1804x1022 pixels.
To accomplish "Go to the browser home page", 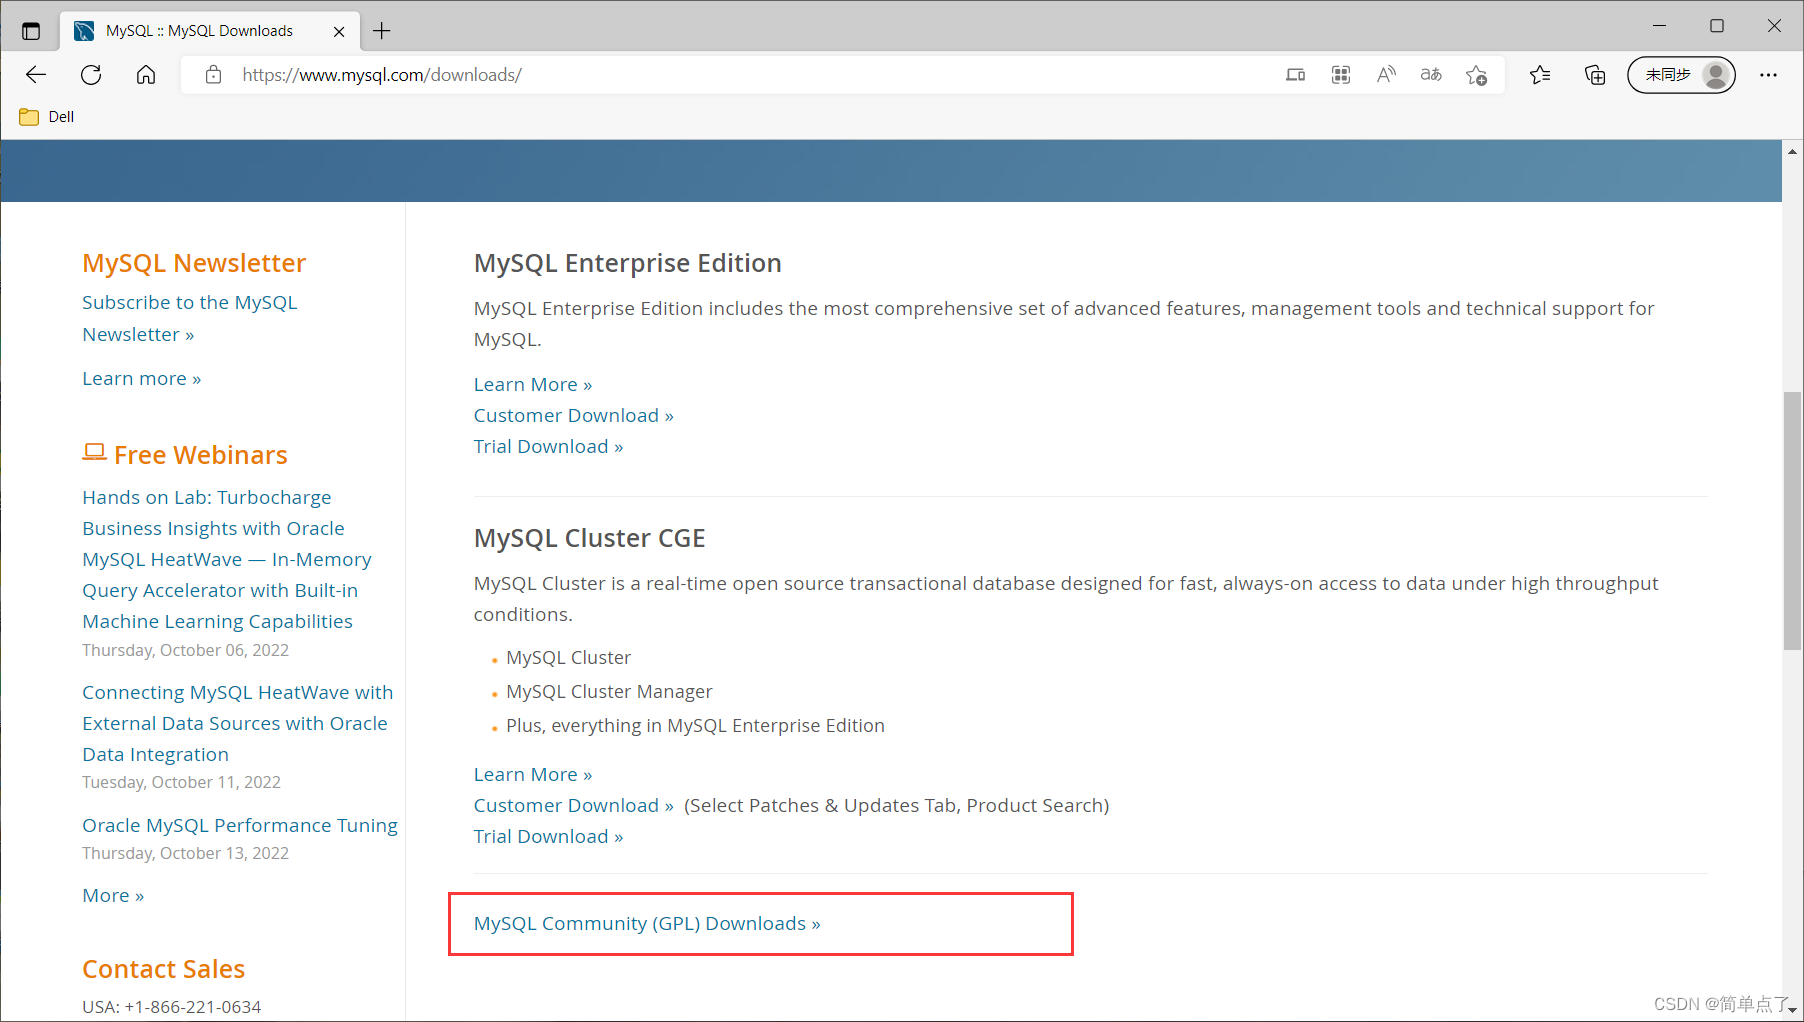I will [x=146, y=75].
